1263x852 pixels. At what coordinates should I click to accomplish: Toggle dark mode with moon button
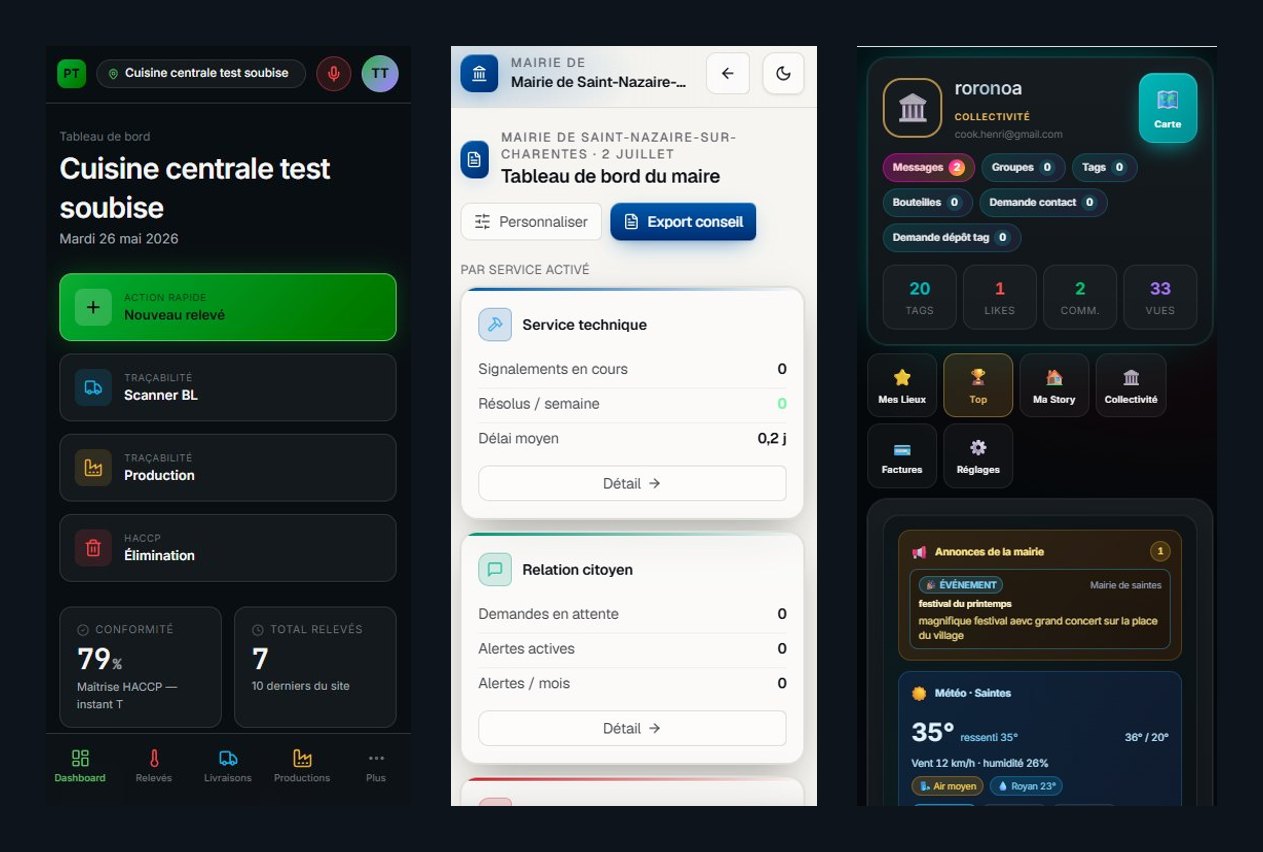coord(783,74)
